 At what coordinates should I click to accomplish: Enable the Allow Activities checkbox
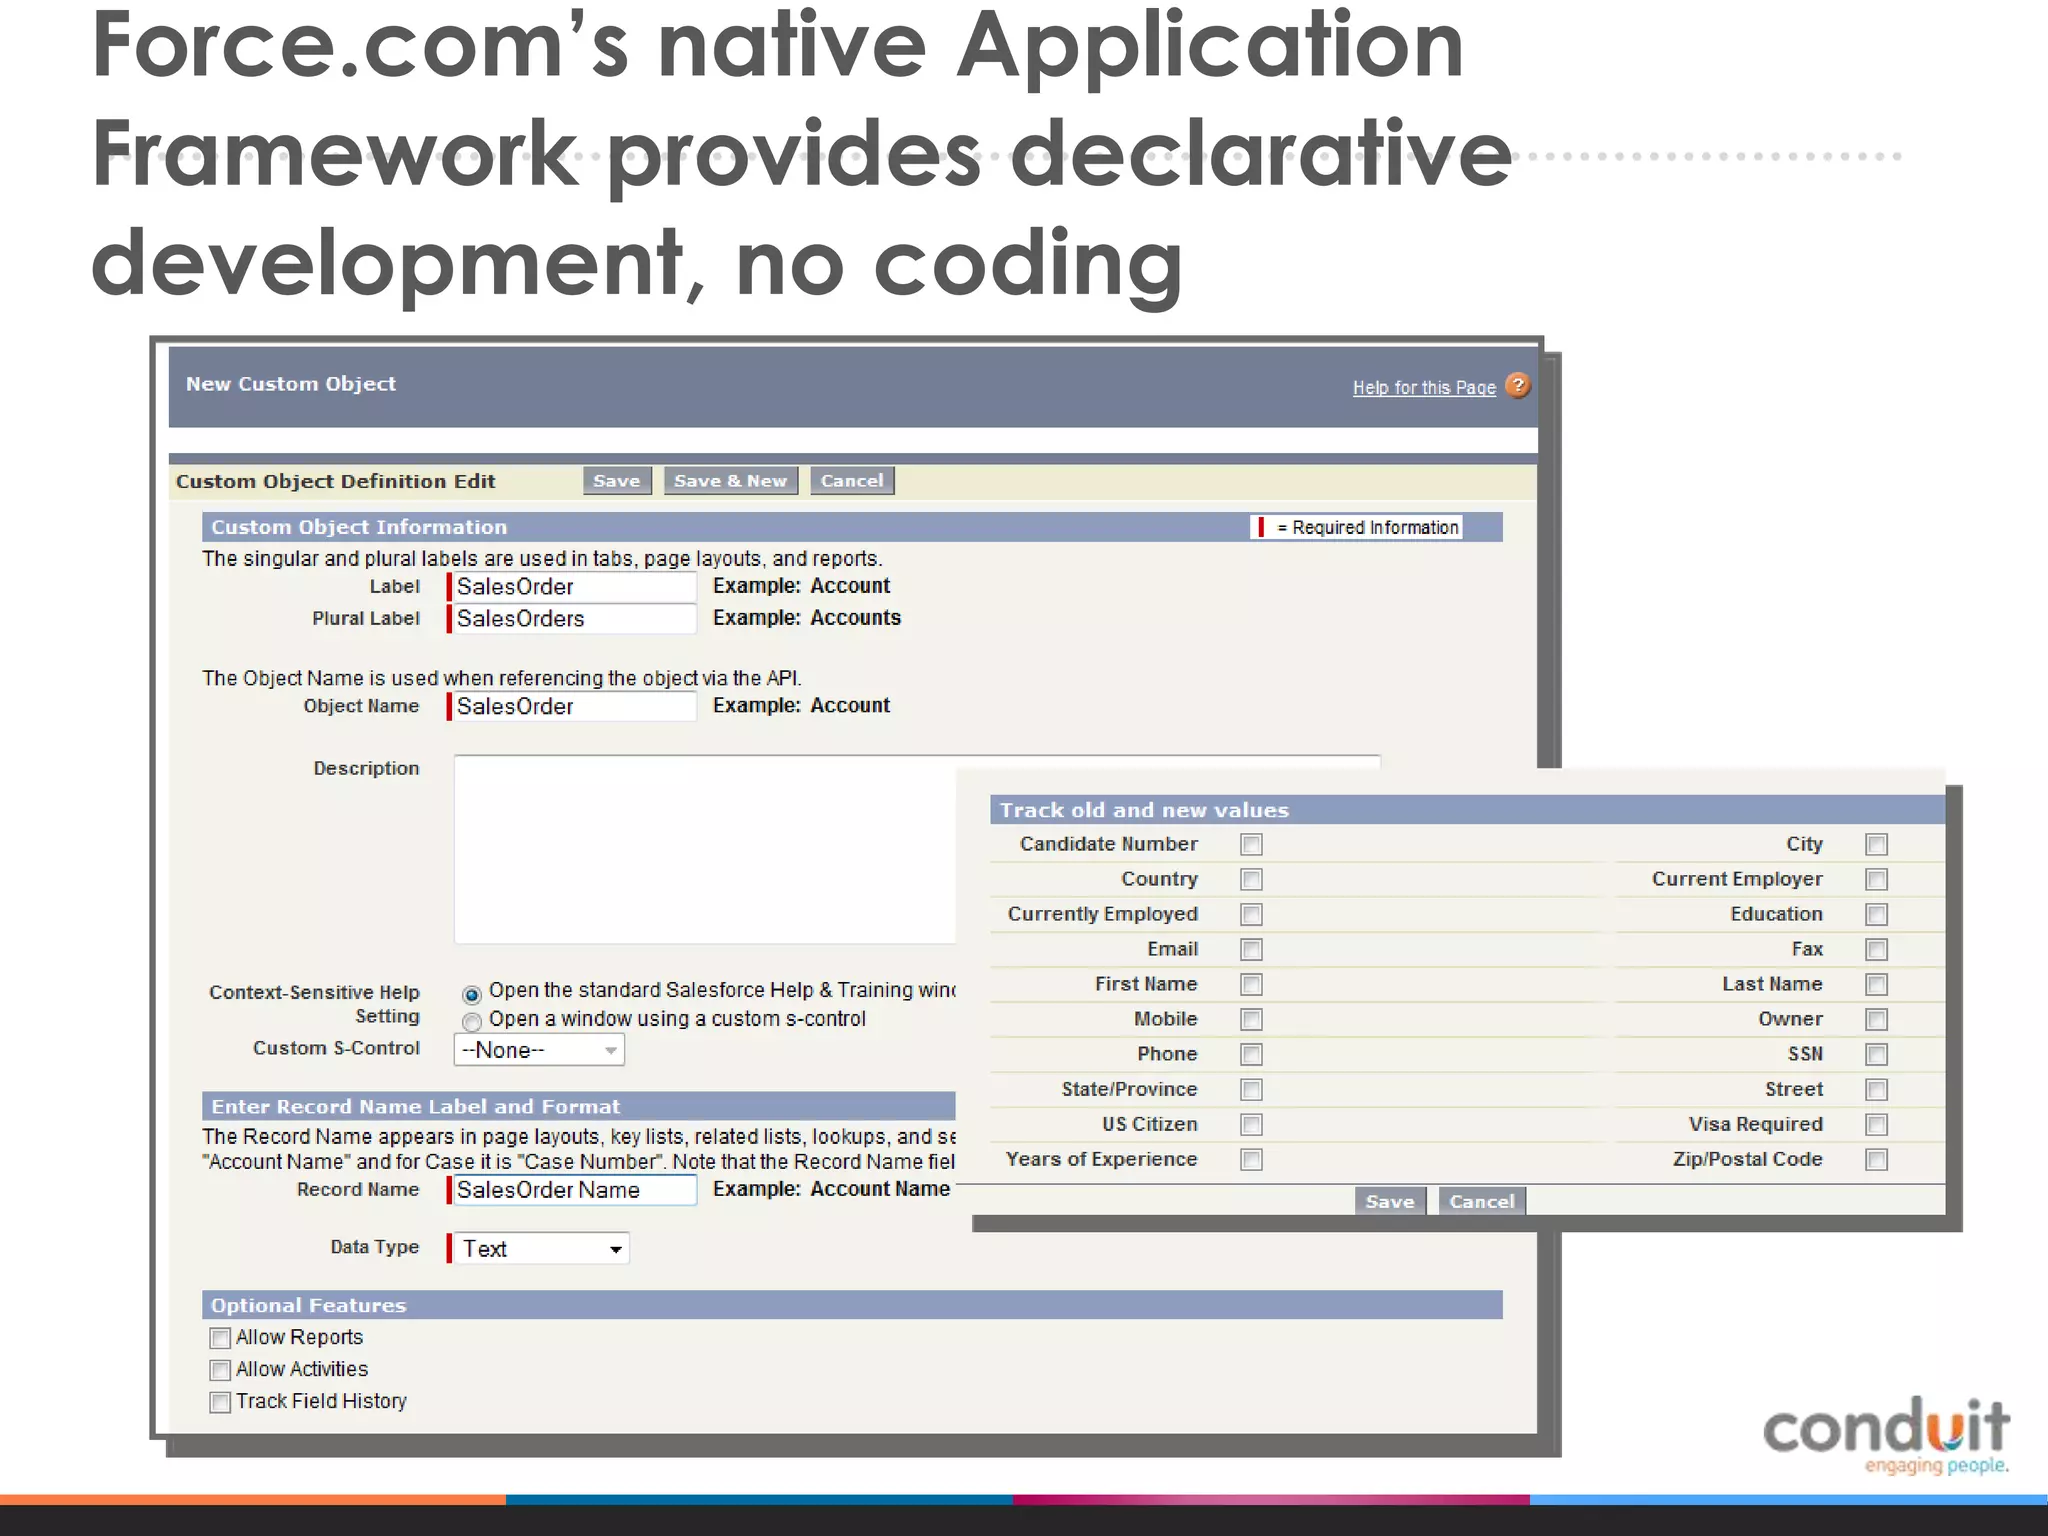point(220,1370)
